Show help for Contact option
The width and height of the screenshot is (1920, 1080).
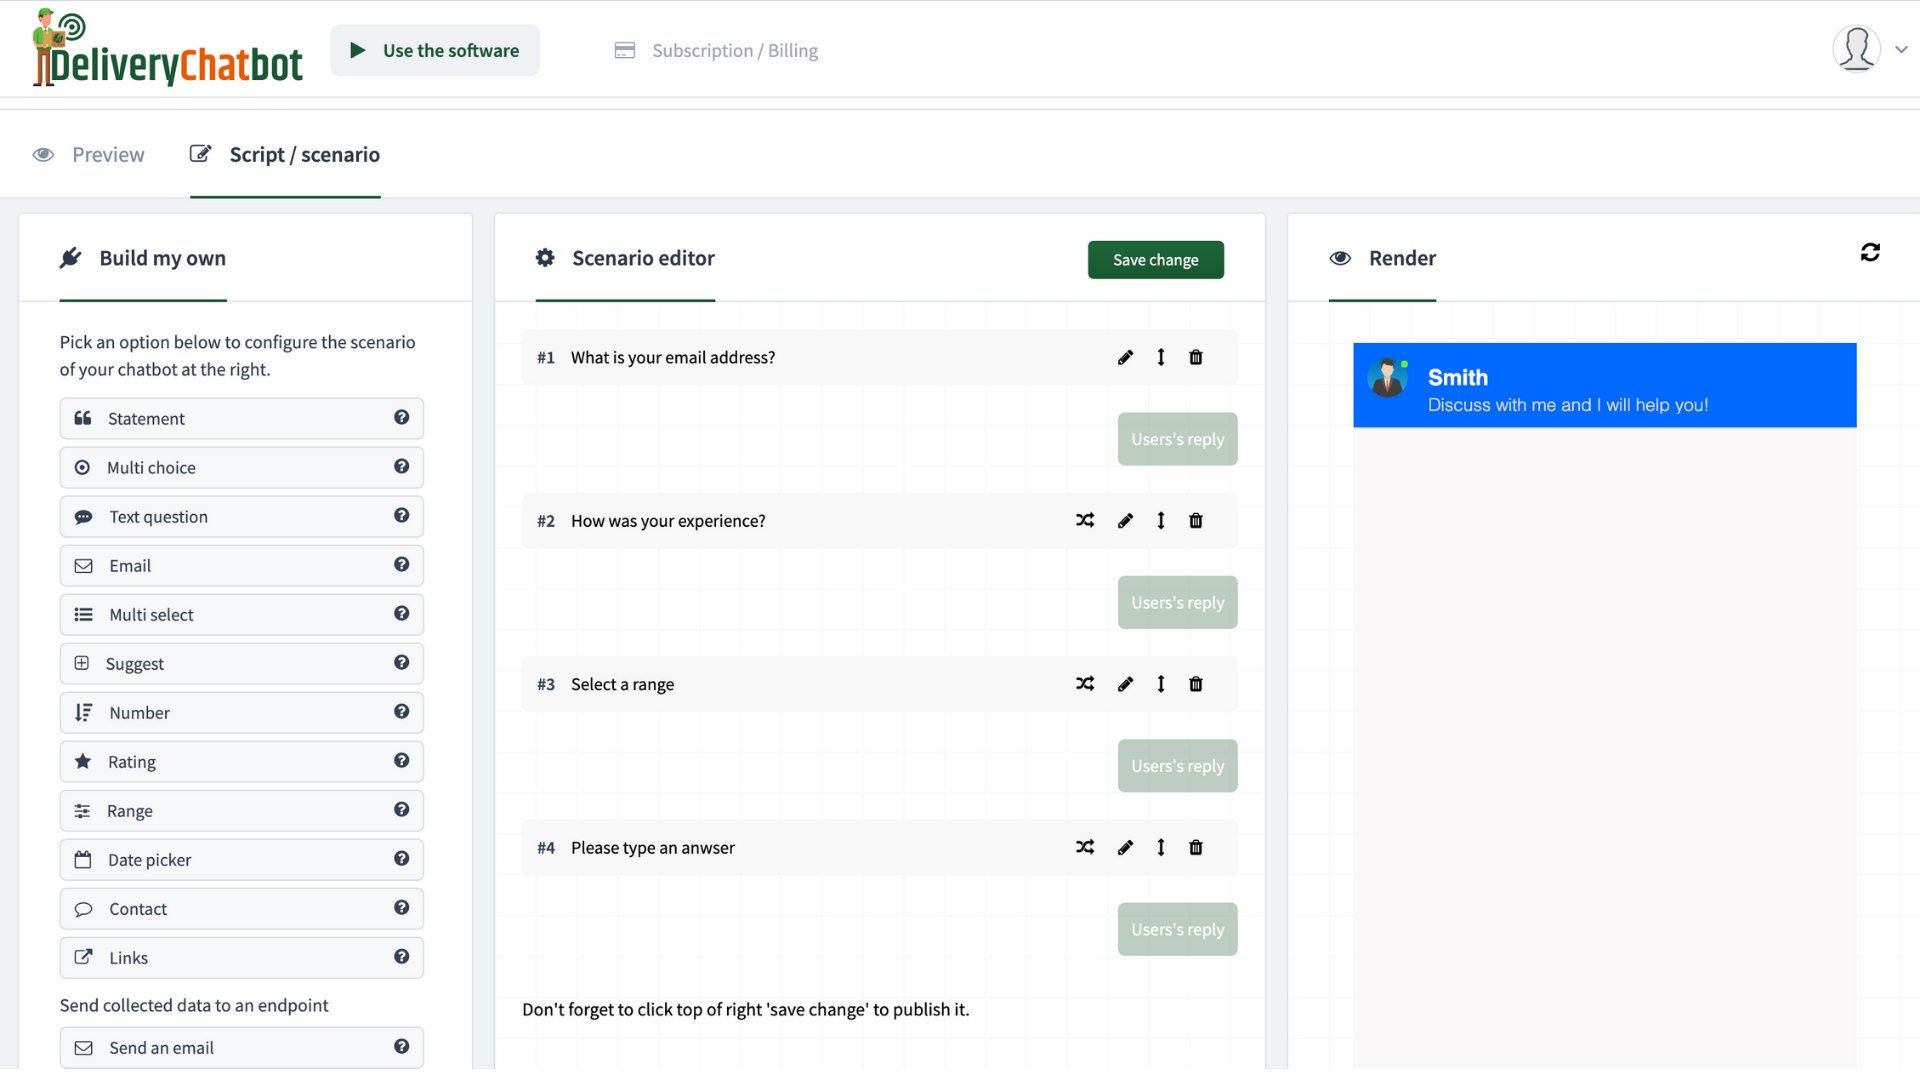pyautogui.click(x=401, y=907)
